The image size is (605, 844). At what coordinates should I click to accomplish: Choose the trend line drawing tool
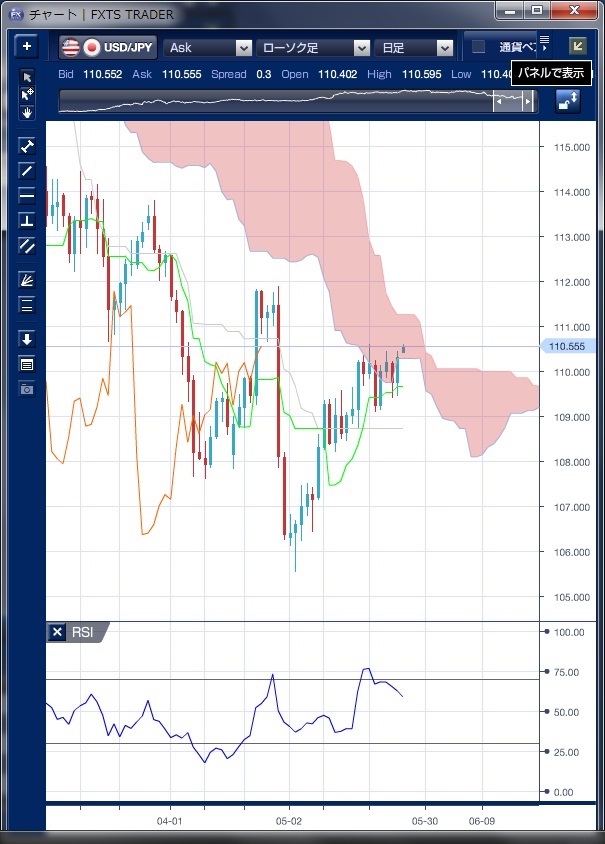(x=27, y=170)
